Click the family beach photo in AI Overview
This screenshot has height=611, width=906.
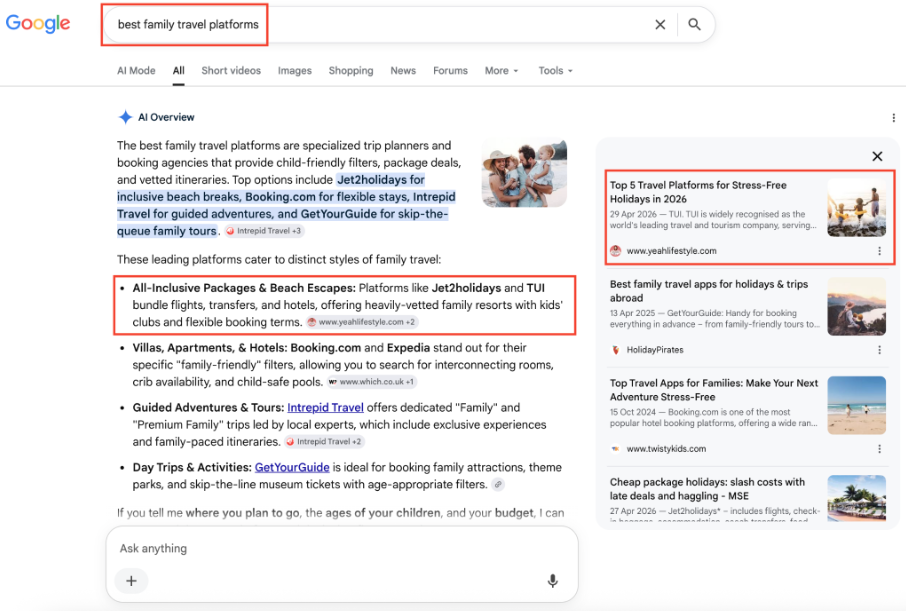click(524, 173)
